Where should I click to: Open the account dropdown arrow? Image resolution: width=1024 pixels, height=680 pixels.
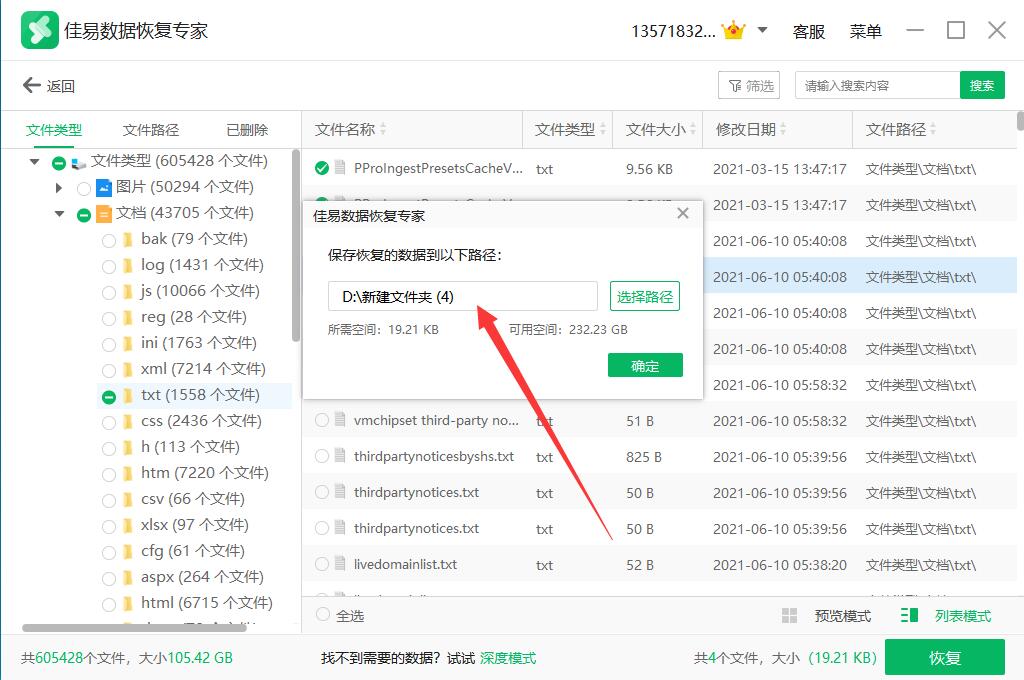762,30
